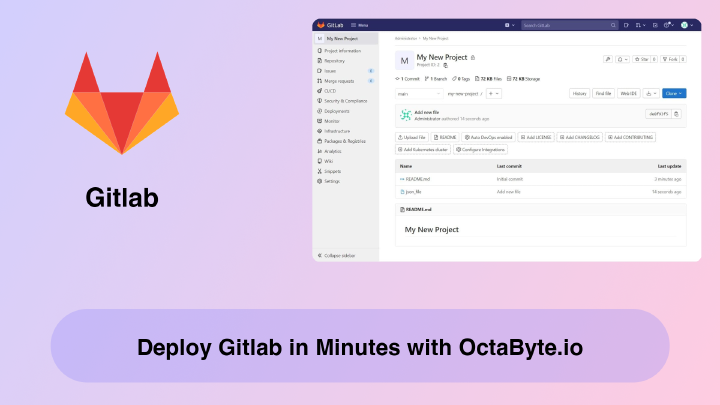Click the Infrastructure sidebar icon
Screen dimensions: 720x405
pyautogui.click(x=320, y=131)
